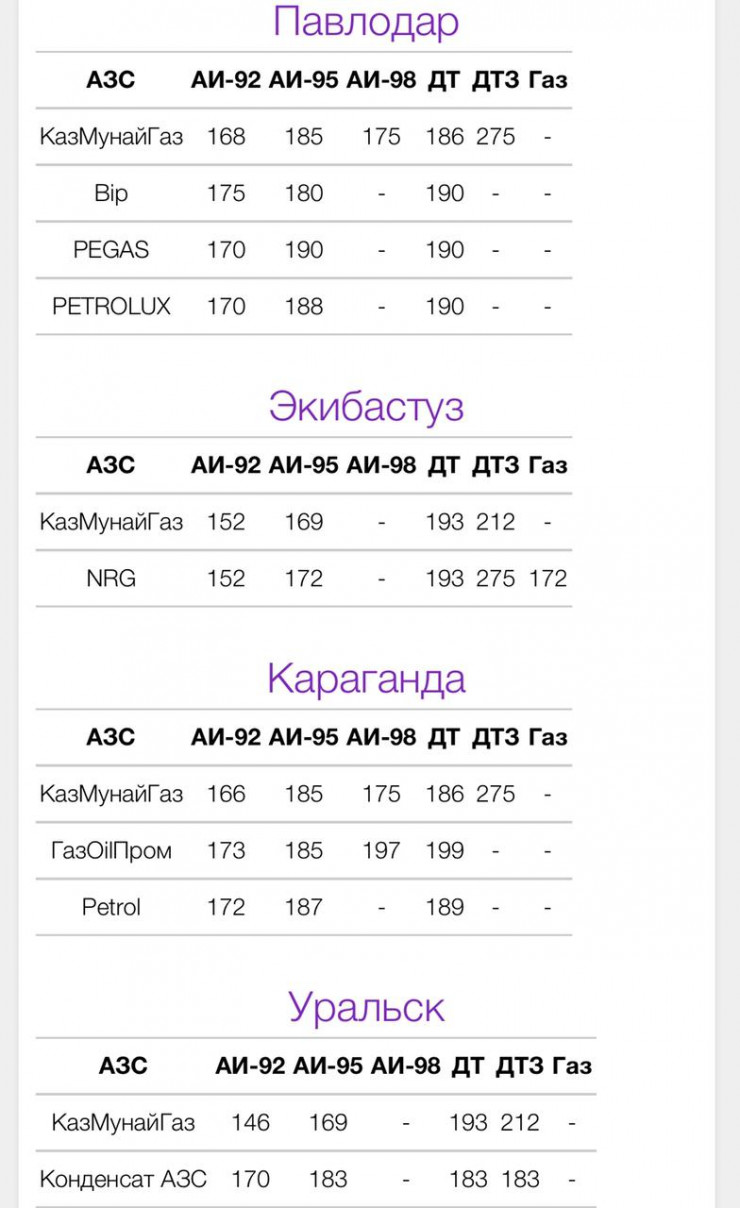Select the ГазOilПром station name
Image resolution: width=740 pixels, height=1208 pixels.
(111, 851)
